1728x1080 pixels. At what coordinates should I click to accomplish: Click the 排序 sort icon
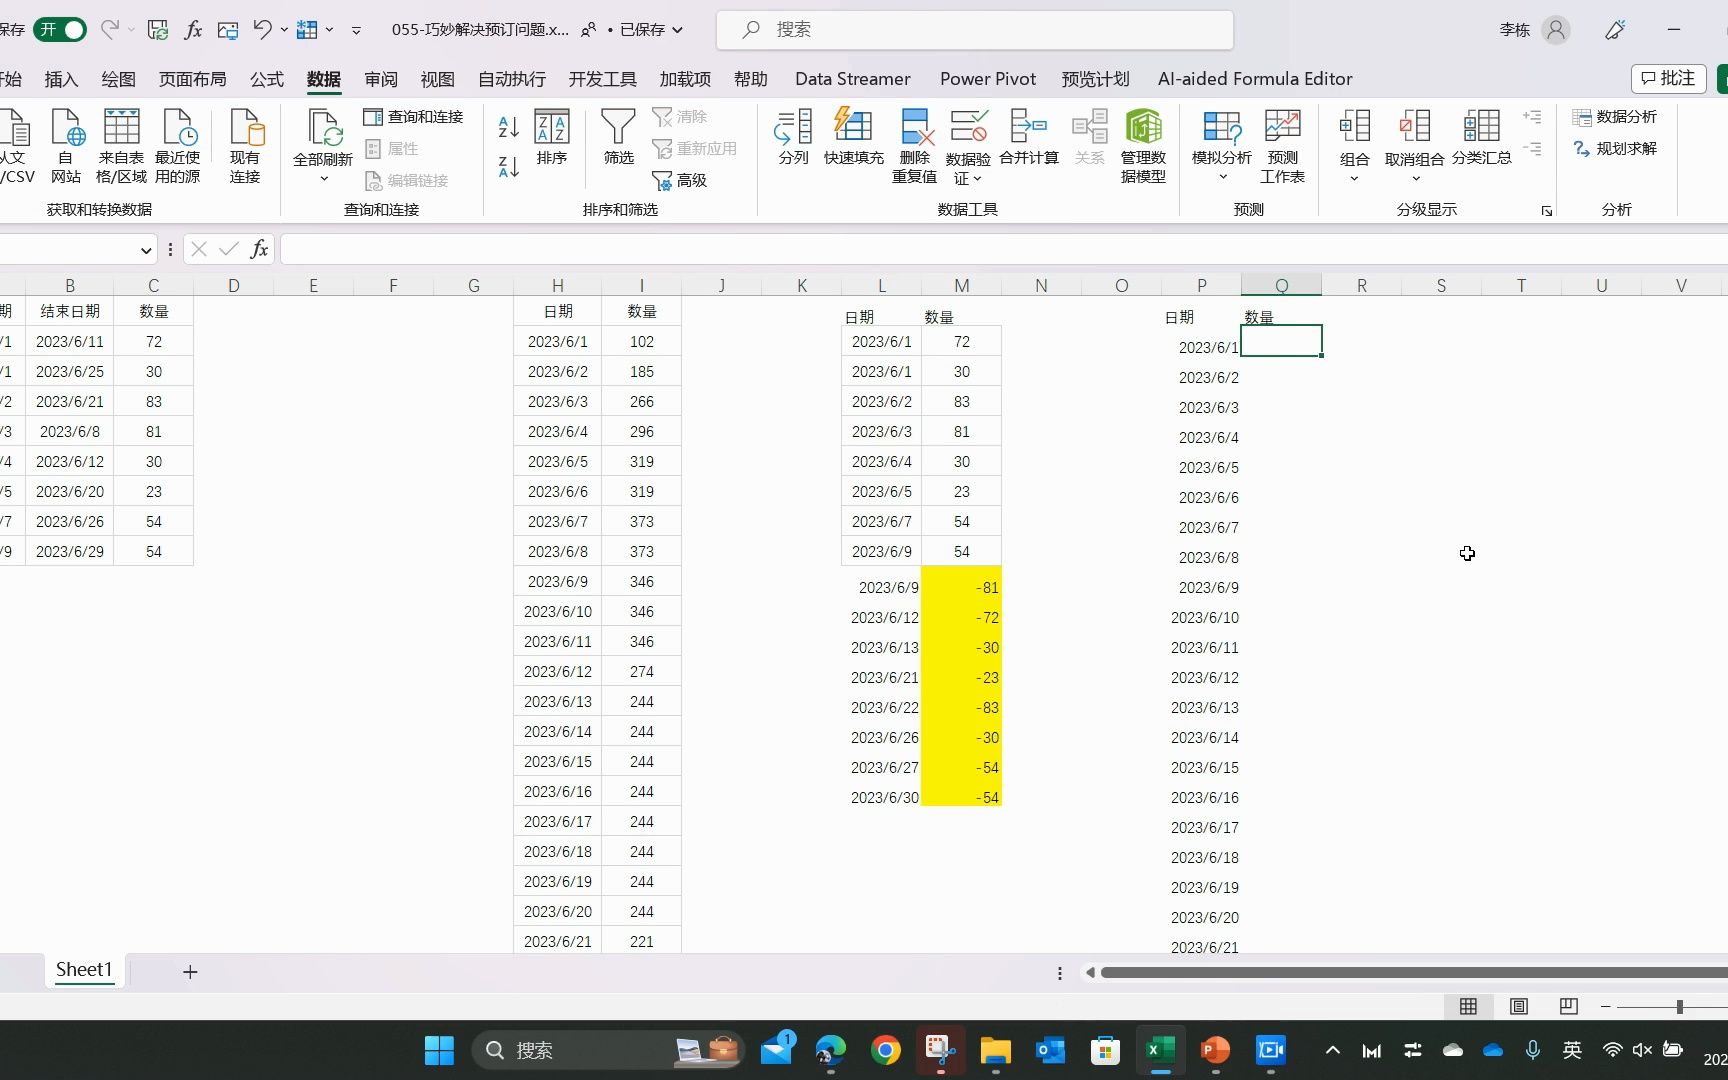click(551, 138)
